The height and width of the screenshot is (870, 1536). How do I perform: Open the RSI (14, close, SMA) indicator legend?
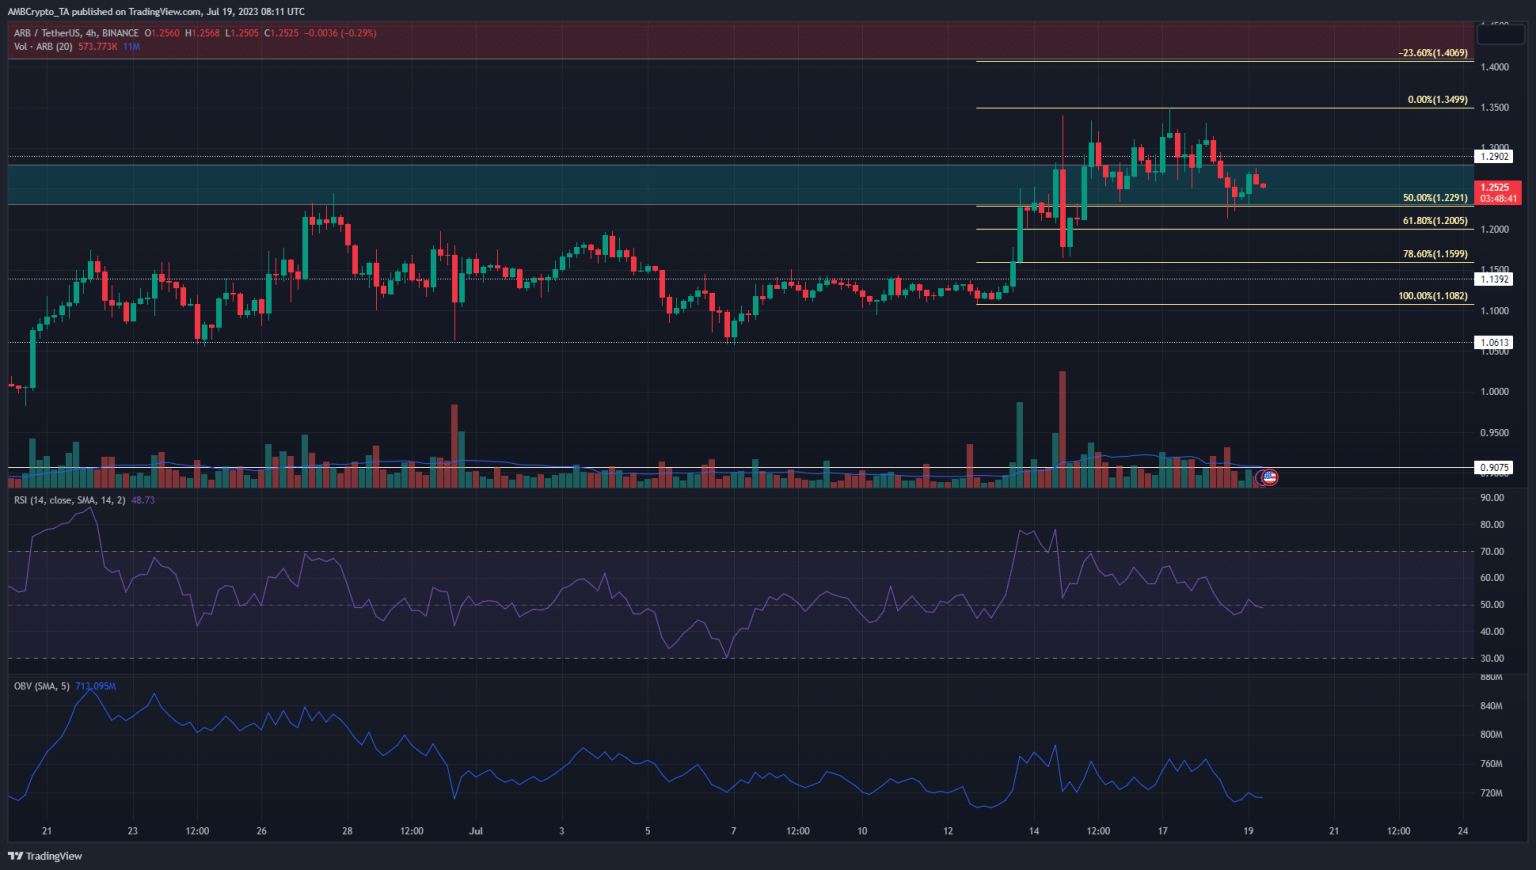tap(69, 500)
